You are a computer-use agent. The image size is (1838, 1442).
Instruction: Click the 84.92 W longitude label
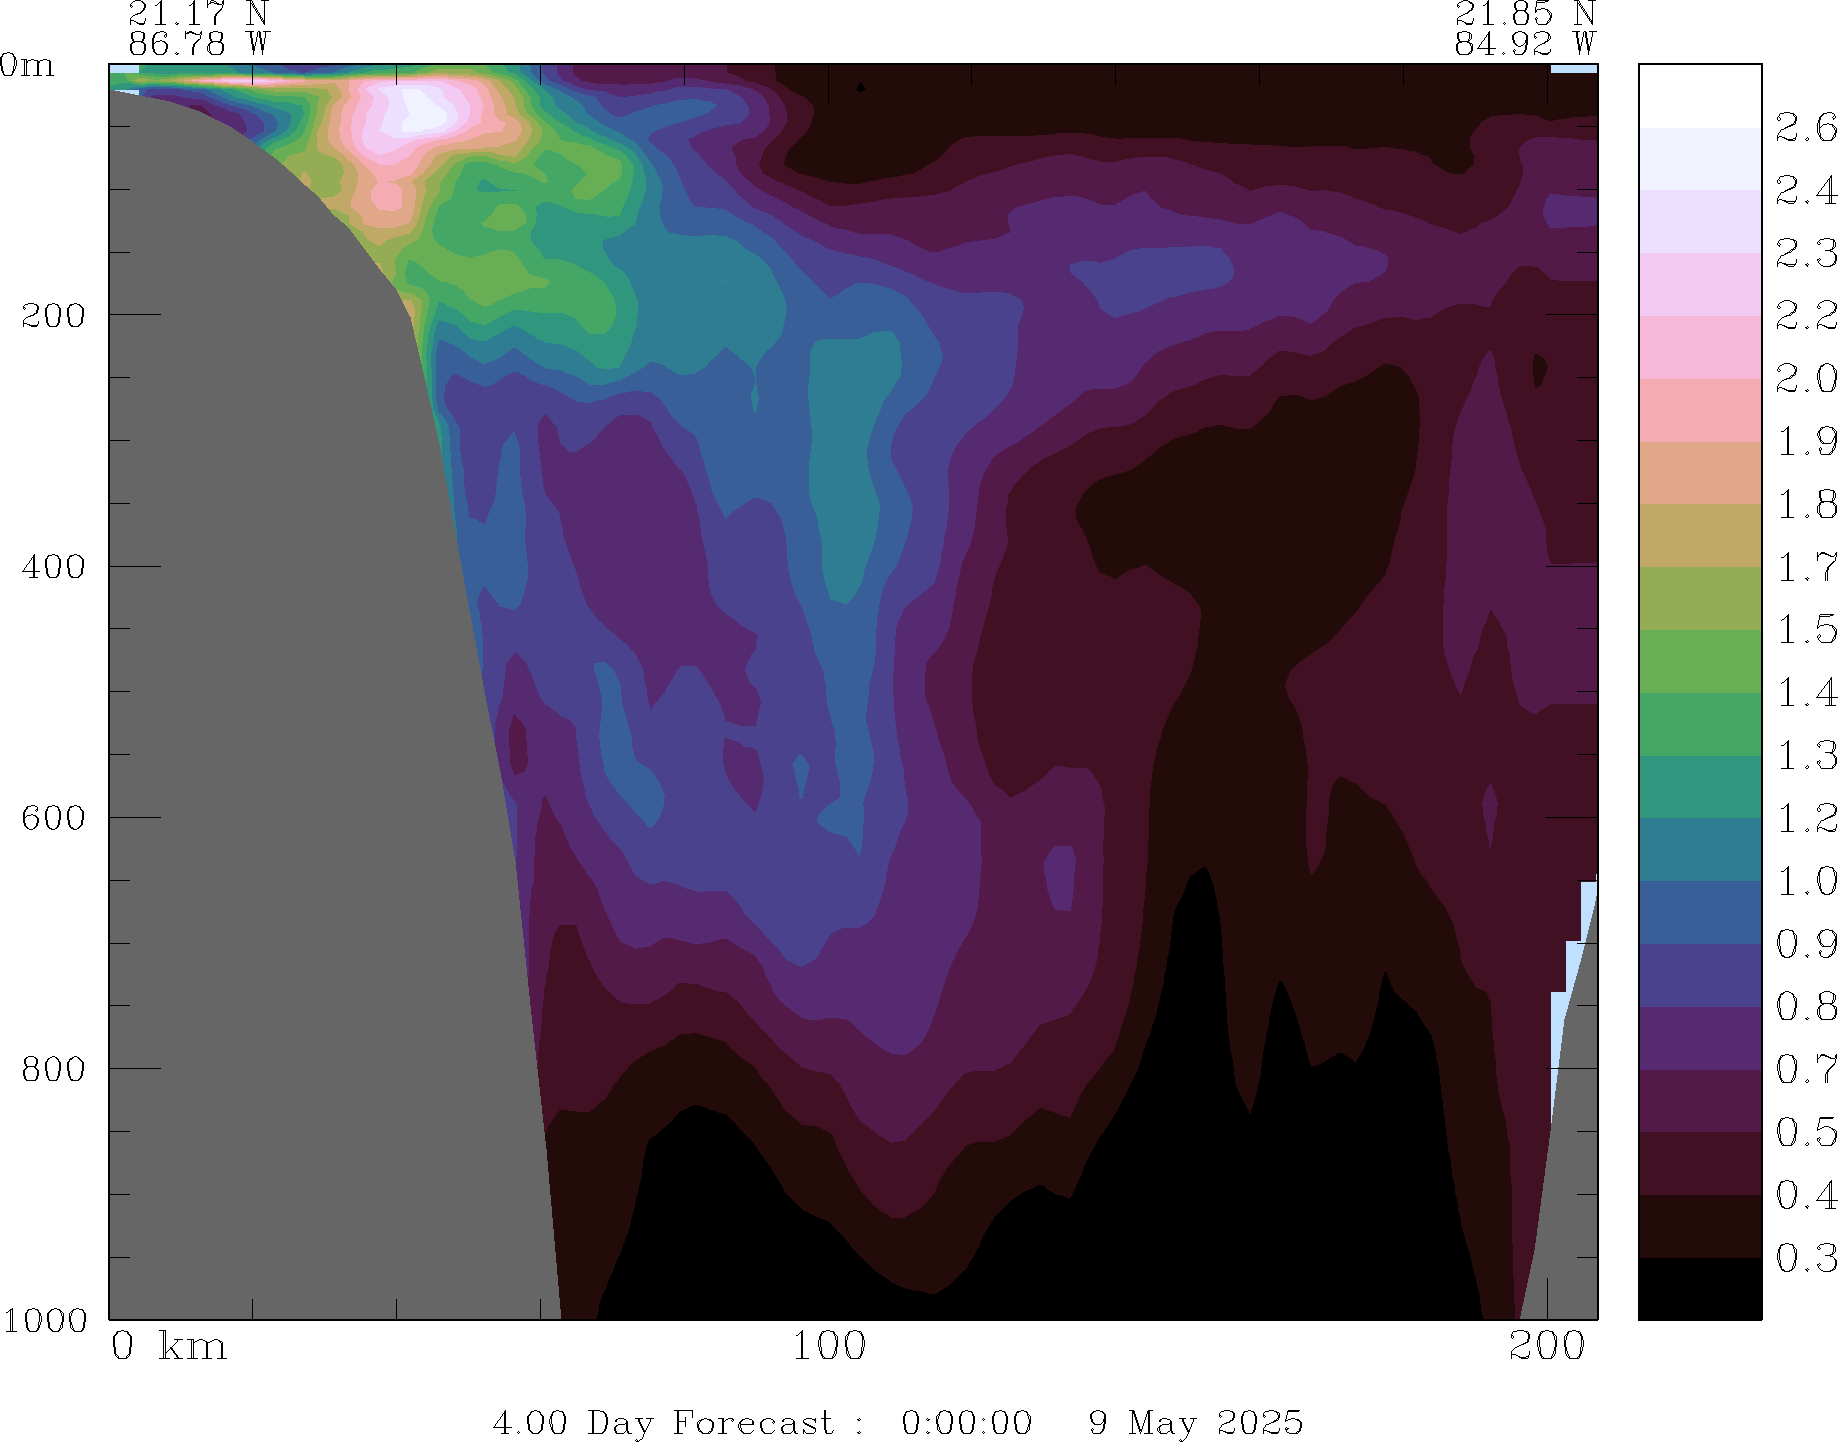point(1524,44)
